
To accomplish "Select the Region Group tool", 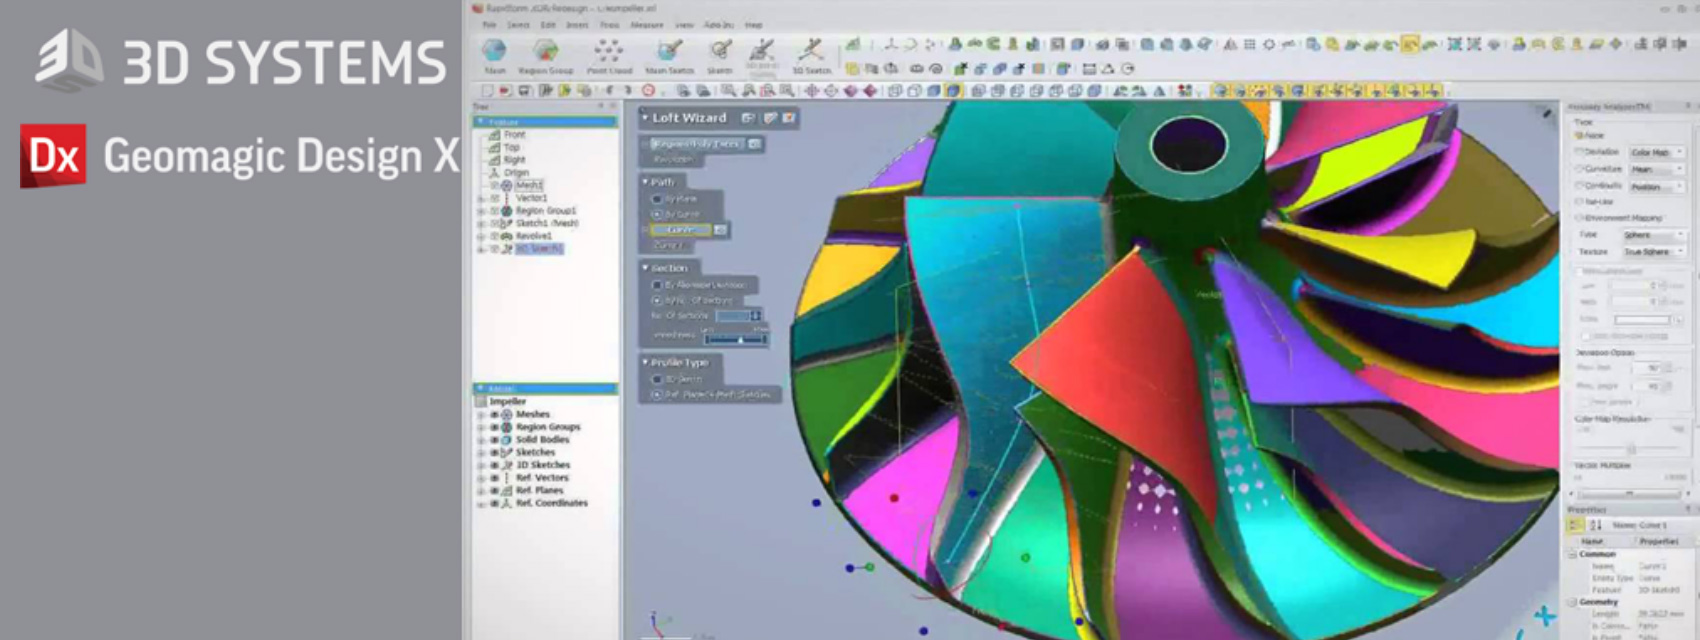I will click(545, 51).
